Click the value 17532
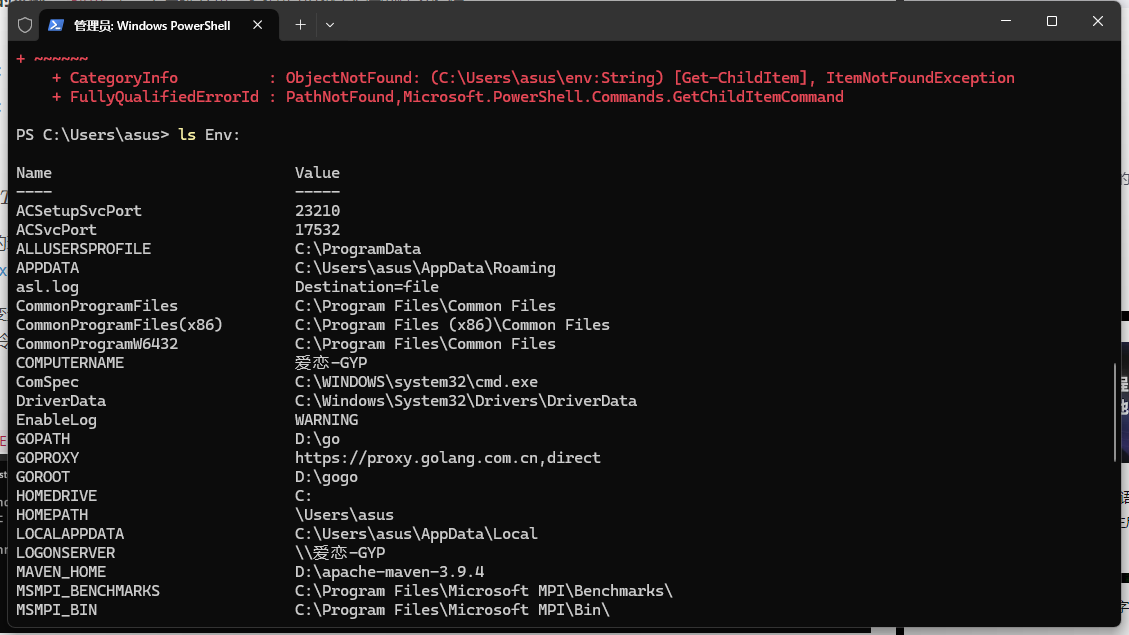This screenshot has width=1129, height=635. 318,230
